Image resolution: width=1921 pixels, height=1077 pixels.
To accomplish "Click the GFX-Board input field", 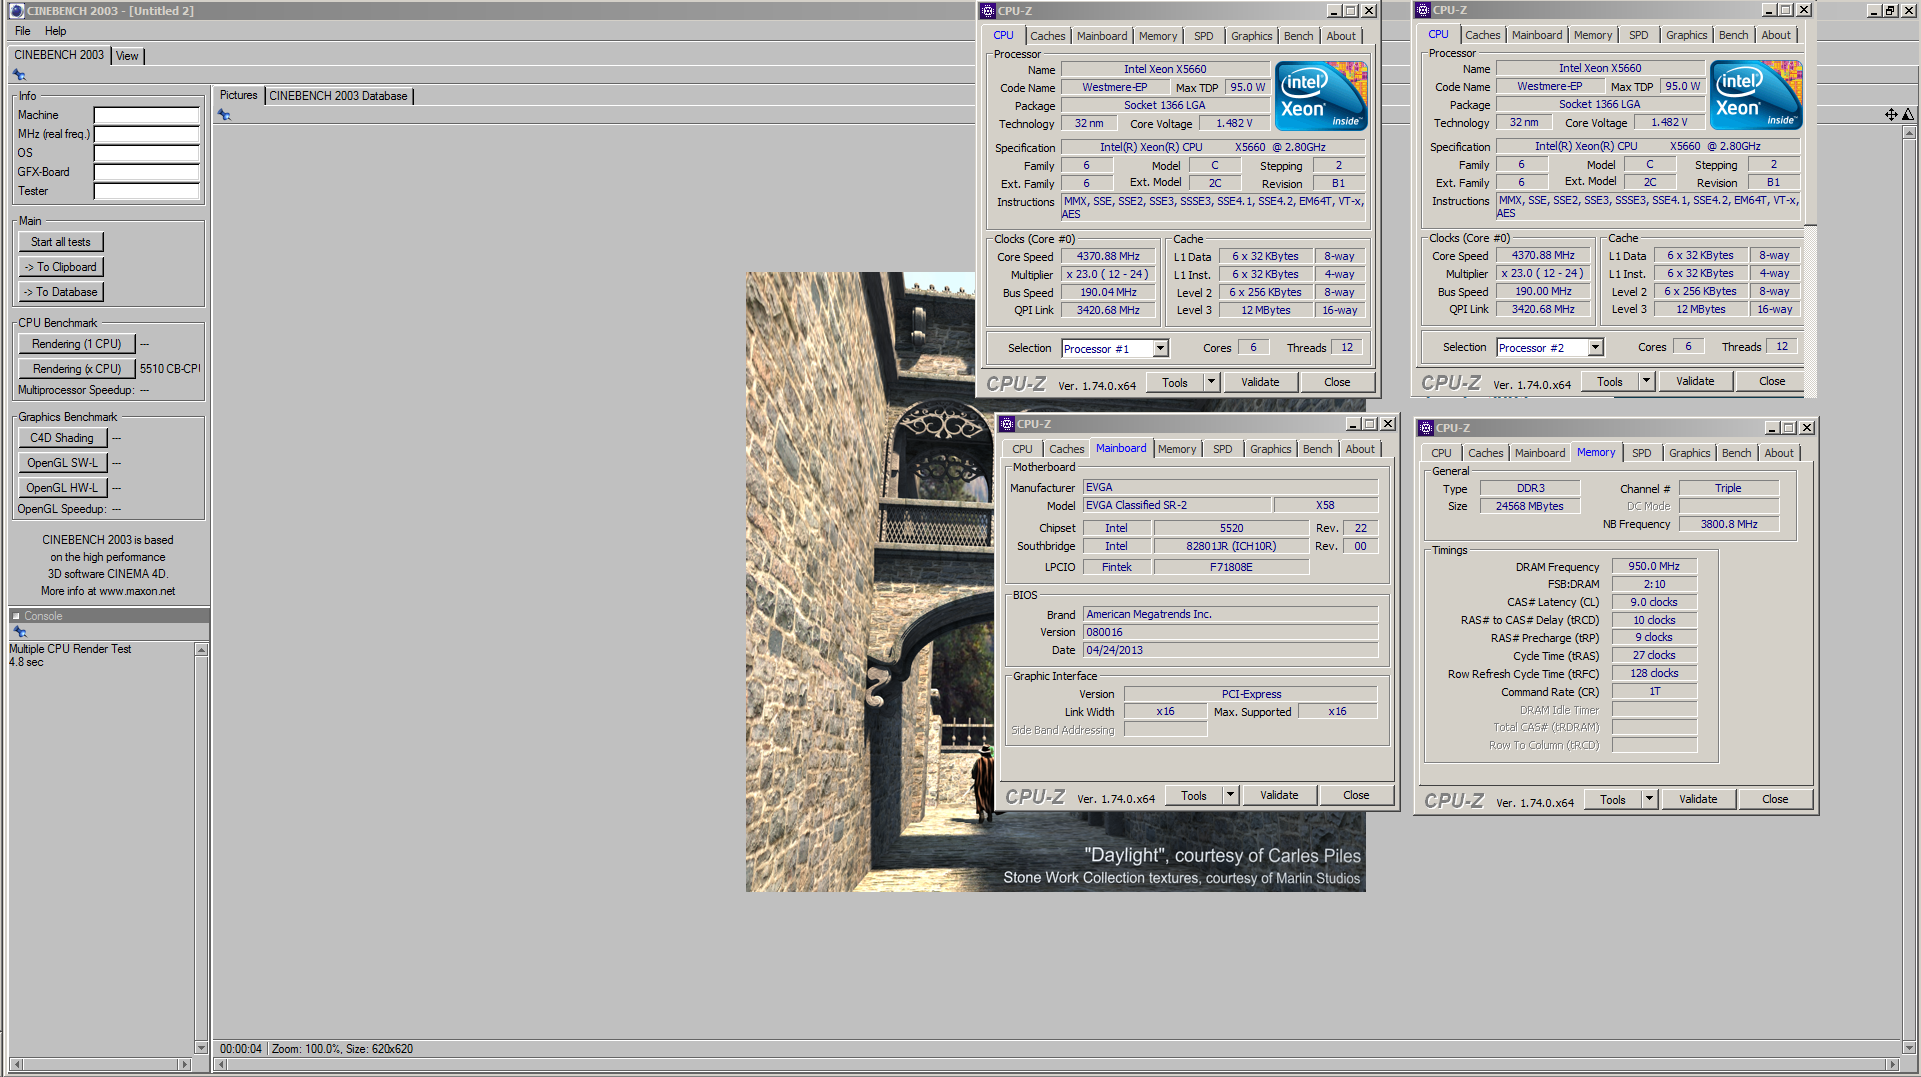I will pos(146,172).
